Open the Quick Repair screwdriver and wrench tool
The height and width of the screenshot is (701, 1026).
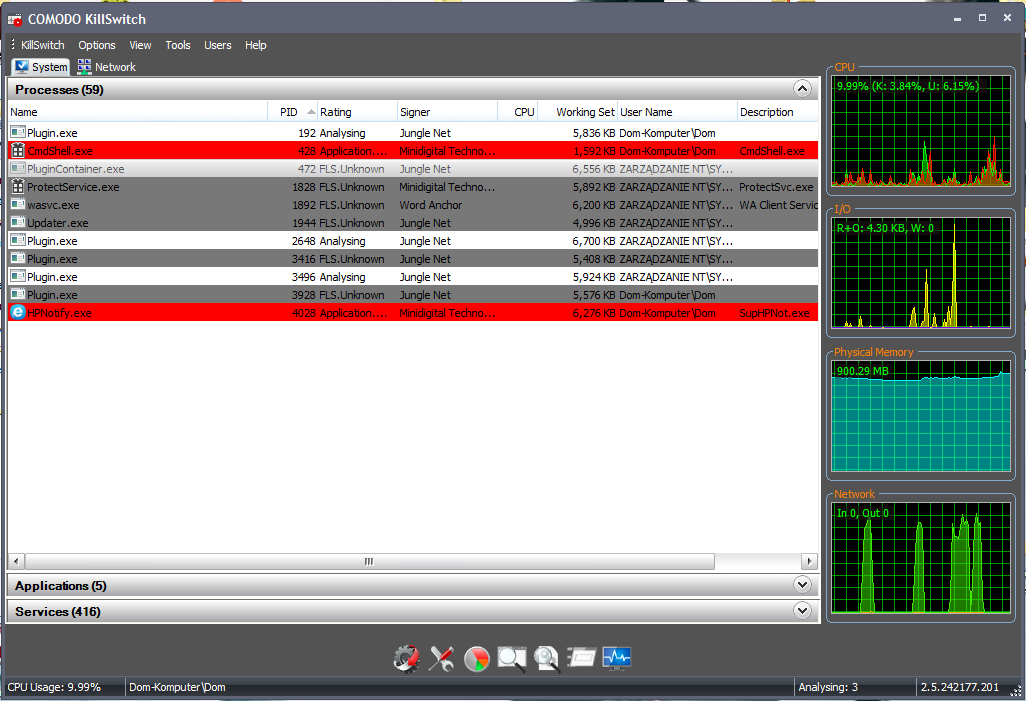[442, 658]
